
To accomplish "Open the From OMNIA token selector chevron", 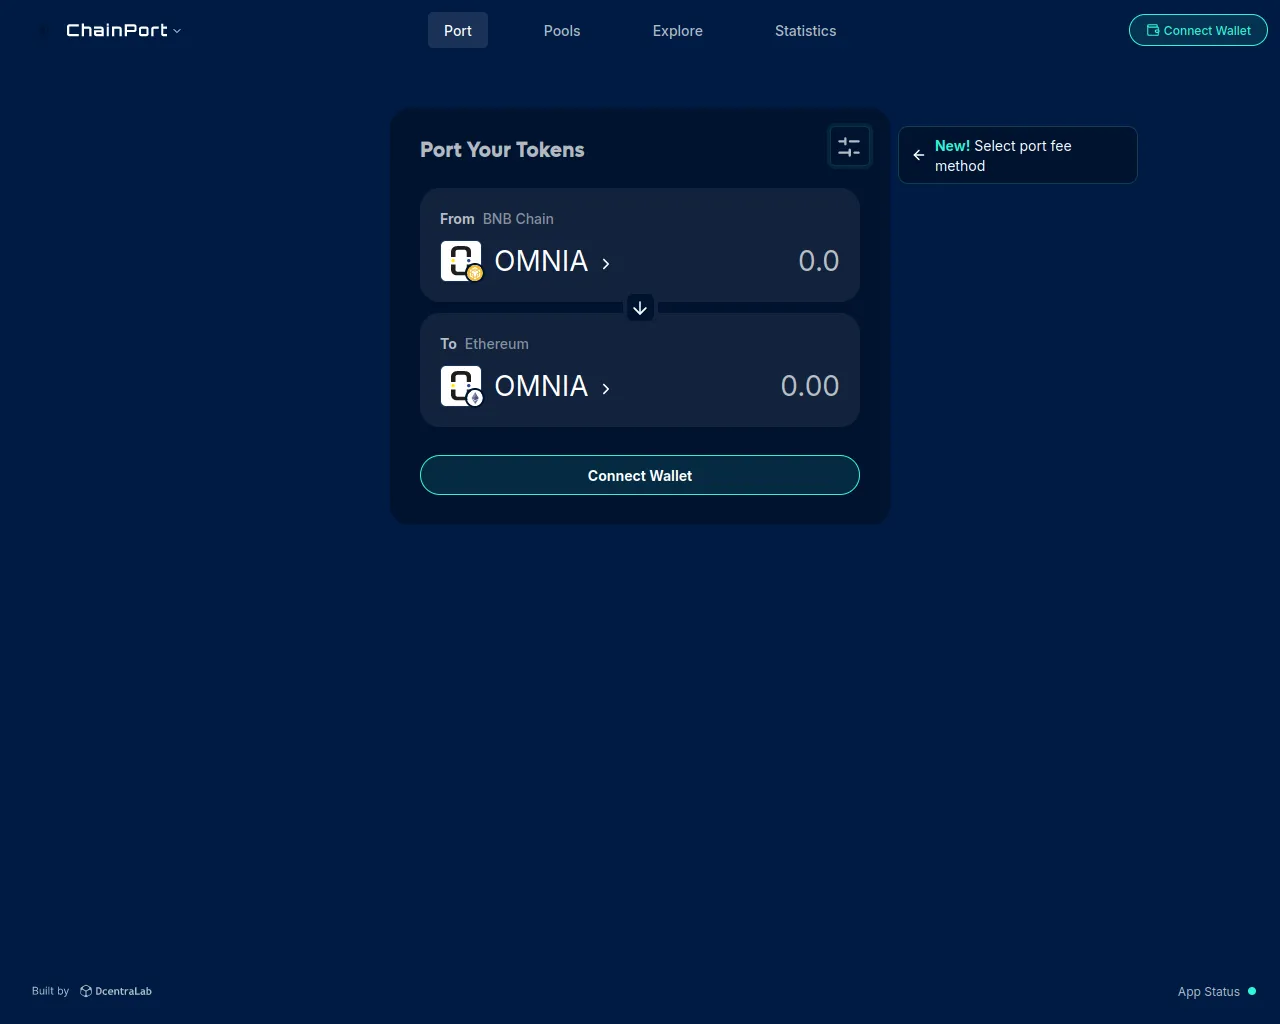I will [x=606, y=264].
